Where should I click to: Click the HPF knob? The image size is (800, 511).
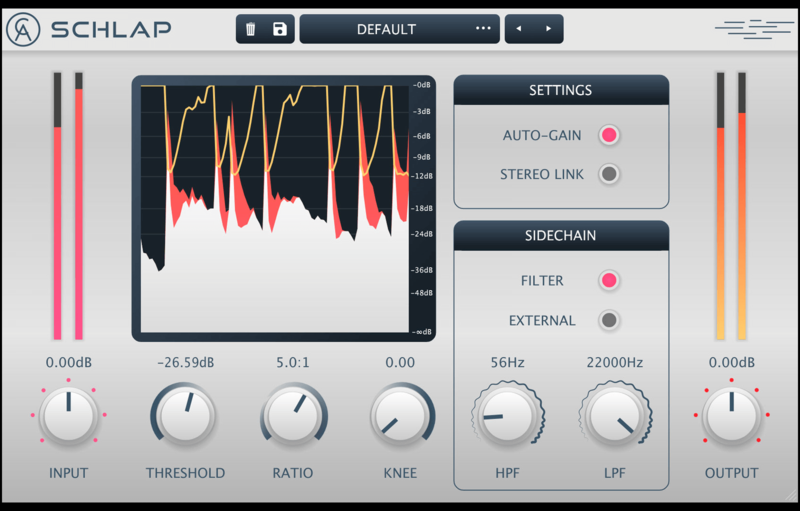(508, 416)
